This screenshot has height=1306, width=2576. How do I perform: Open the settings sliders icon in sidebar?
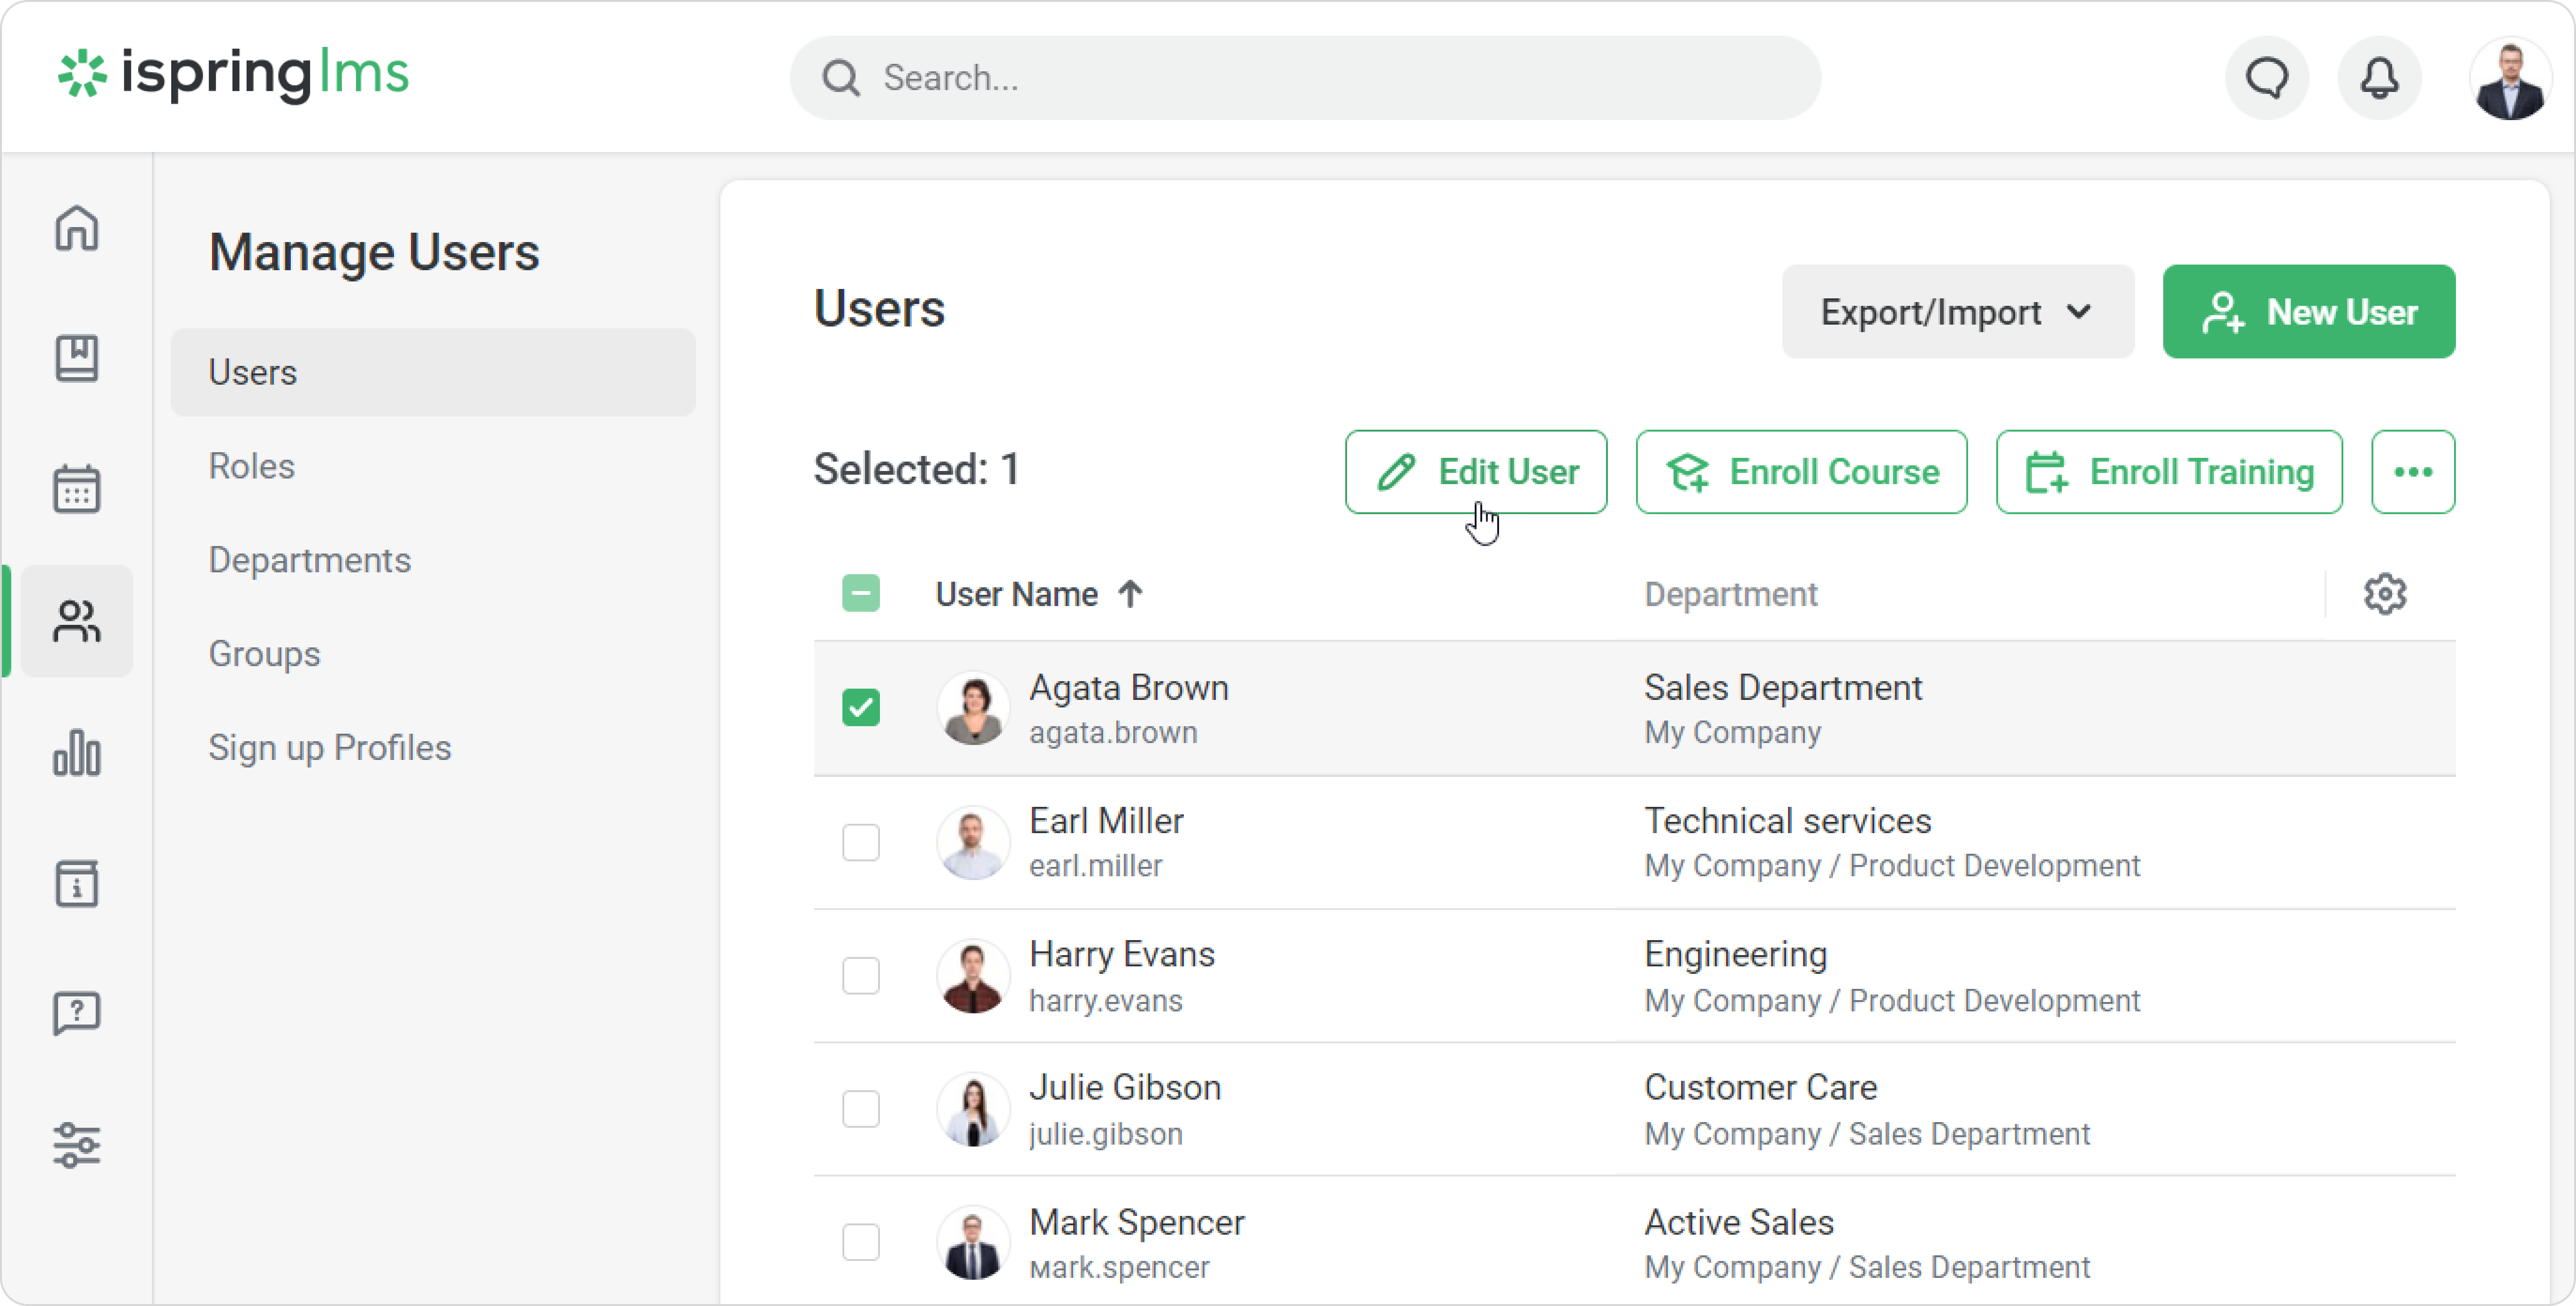(x=76, y=1144)
